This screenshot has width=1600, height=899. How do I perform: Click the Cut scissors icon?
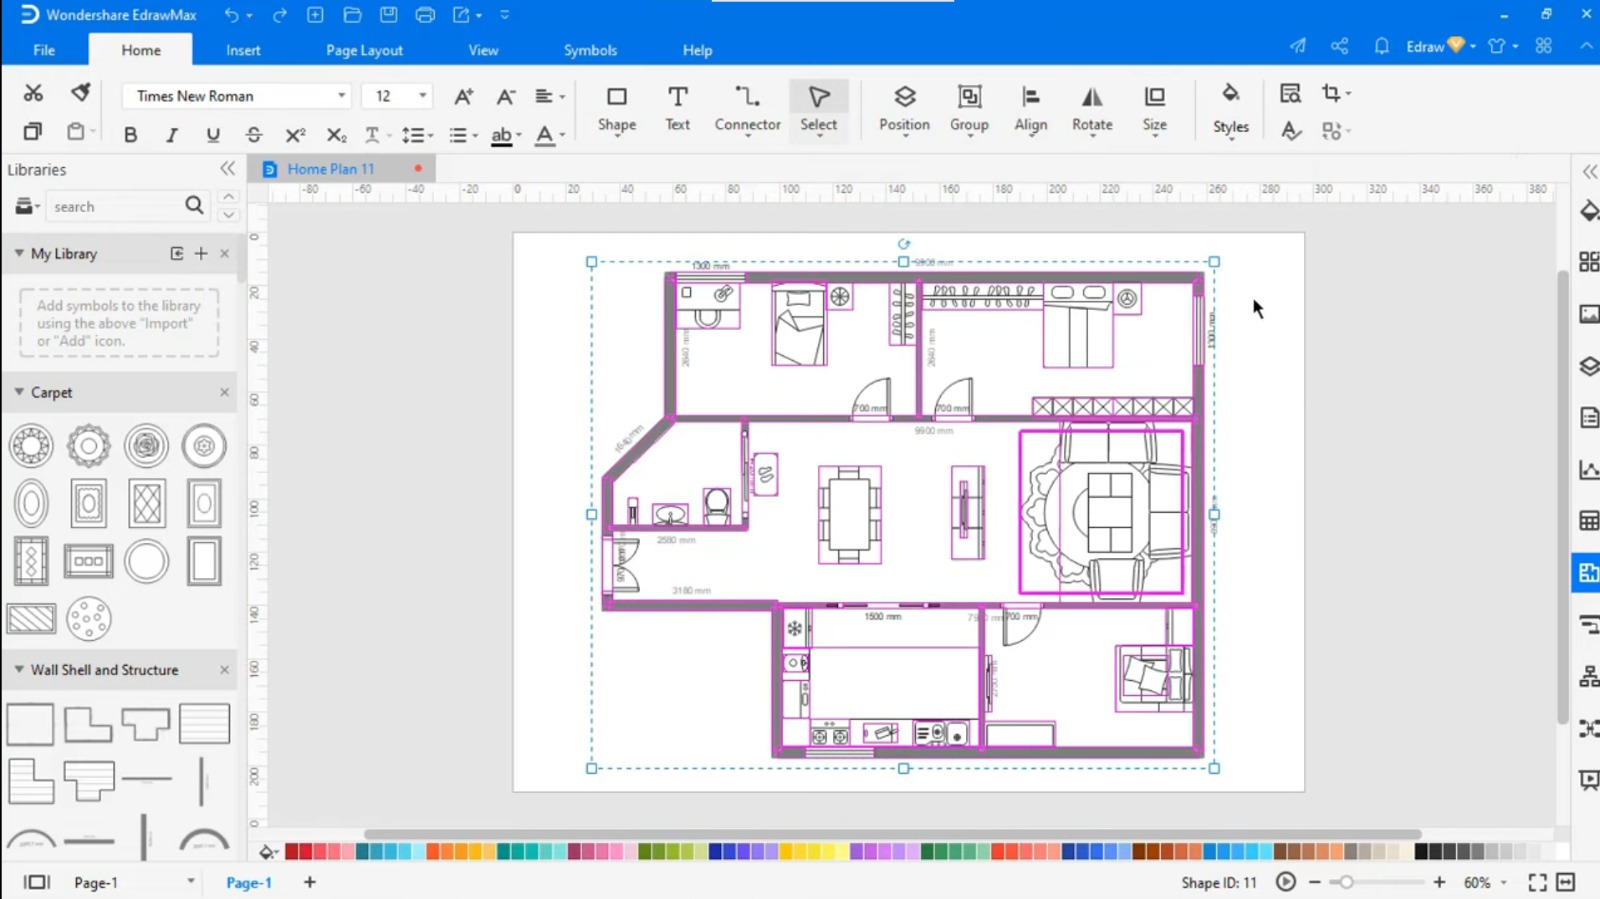click(x=33, y=93)
